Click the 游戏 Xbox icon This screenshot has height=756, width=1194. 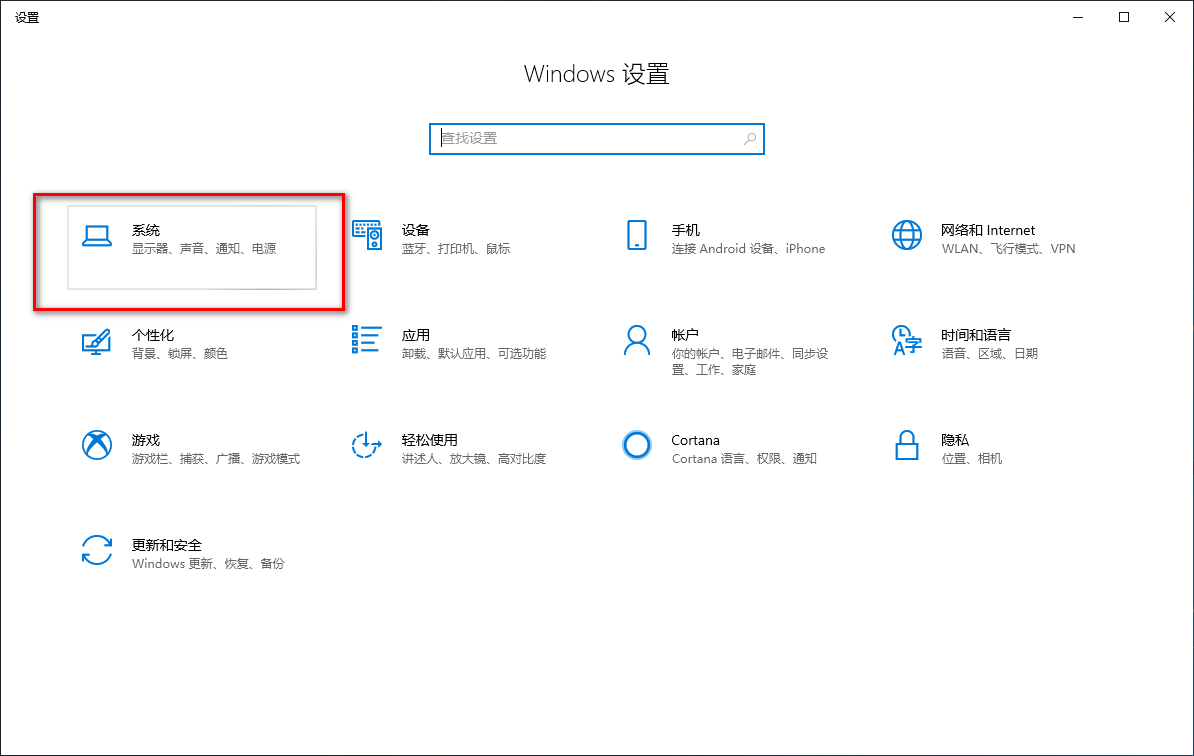(97, 445)
